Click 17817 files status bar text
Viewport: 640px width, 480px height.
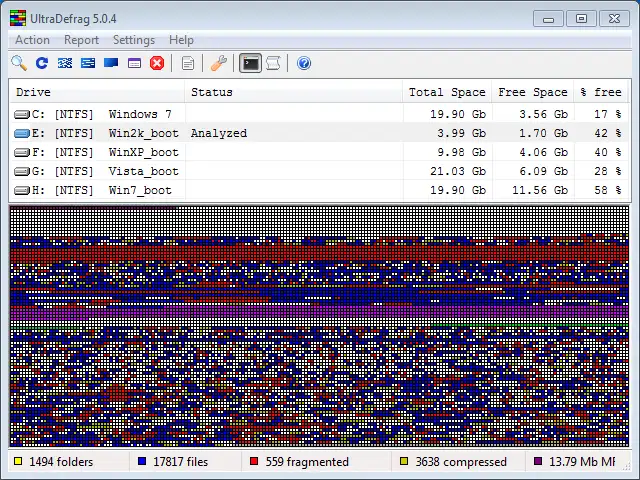(181, 462)
